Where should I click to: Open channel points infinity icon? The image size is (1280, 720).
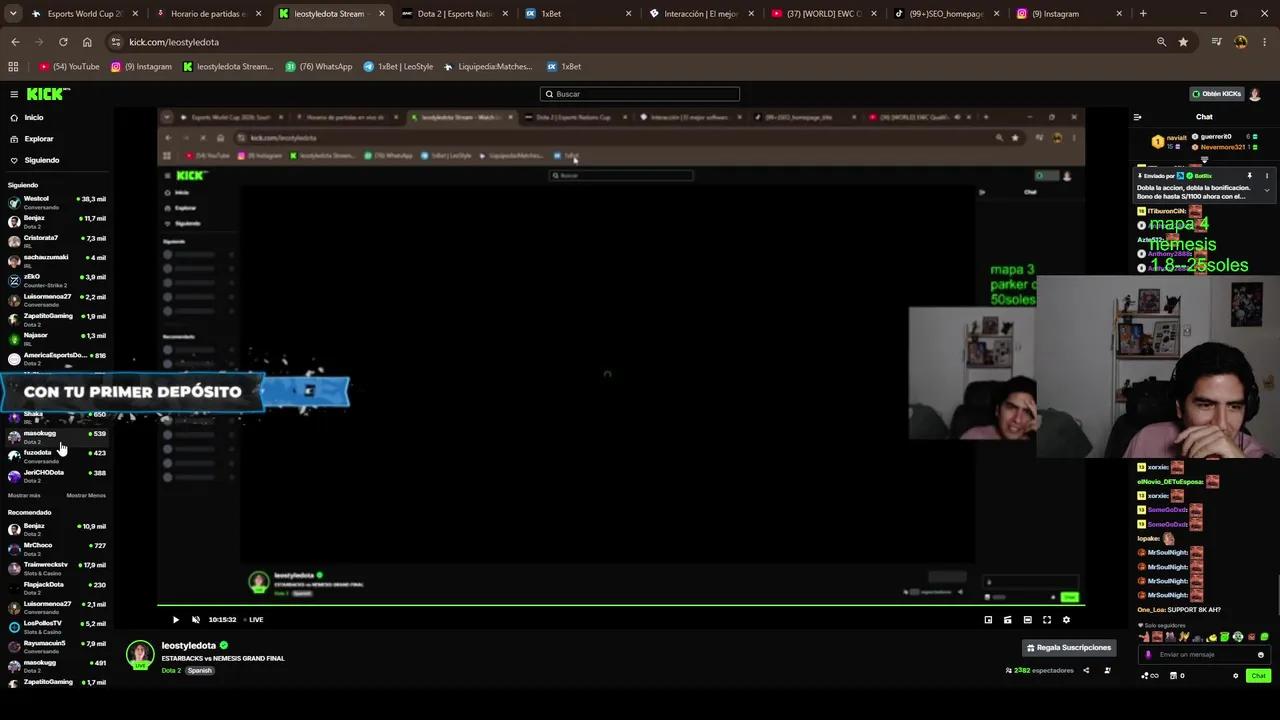pos(1150,676)
